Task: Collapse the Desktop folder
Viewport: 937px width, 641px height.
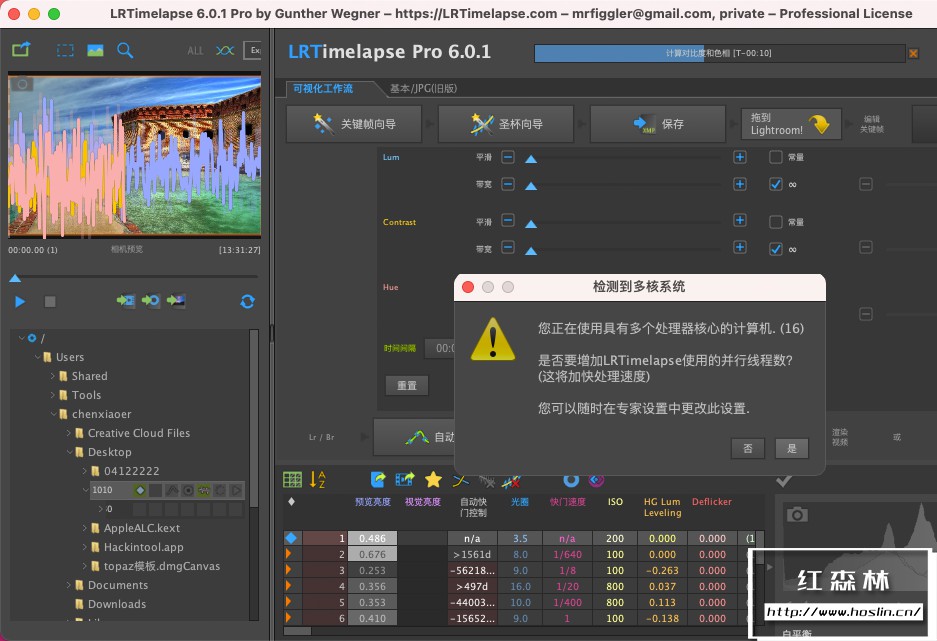Action: click(69, 452)
